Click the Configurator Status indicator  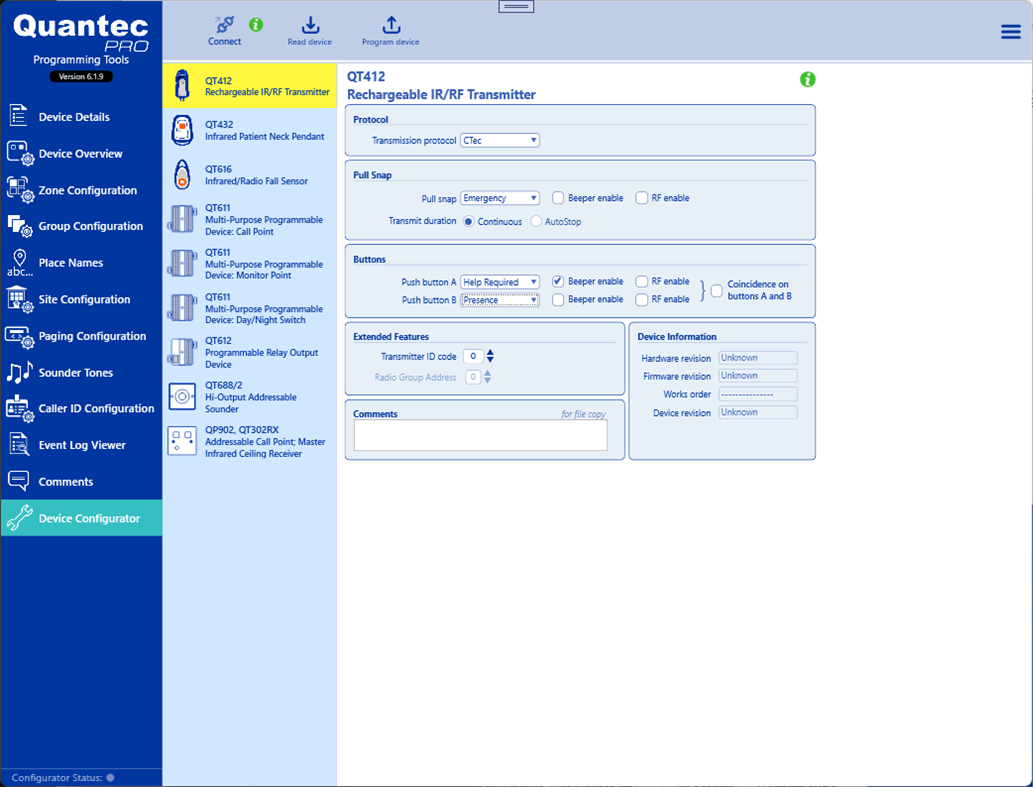111,778
